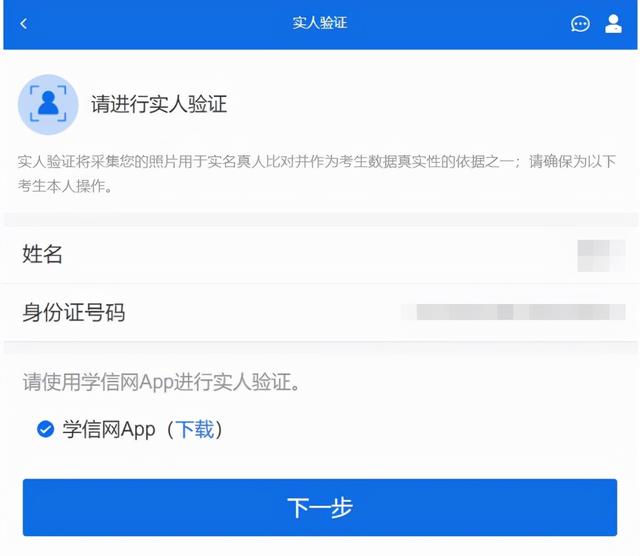Open the user profile icon
Screen dimensions: 640x556
(613, 24)
